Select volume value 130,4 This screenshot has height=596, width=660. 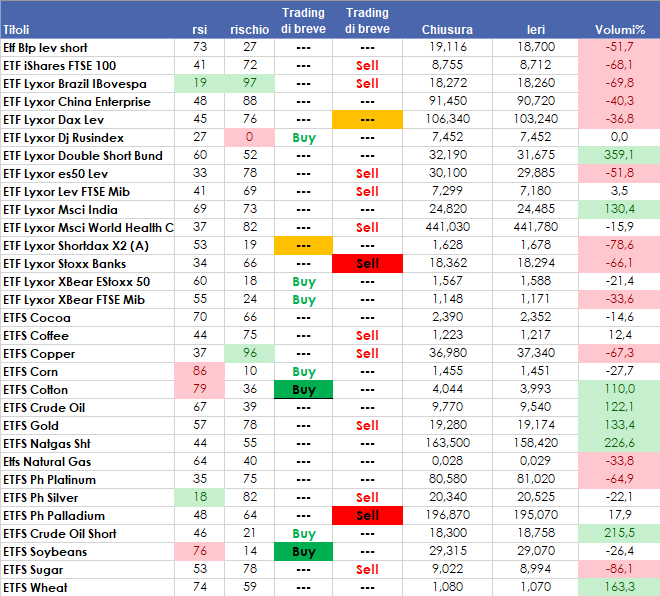coord(619,209)
